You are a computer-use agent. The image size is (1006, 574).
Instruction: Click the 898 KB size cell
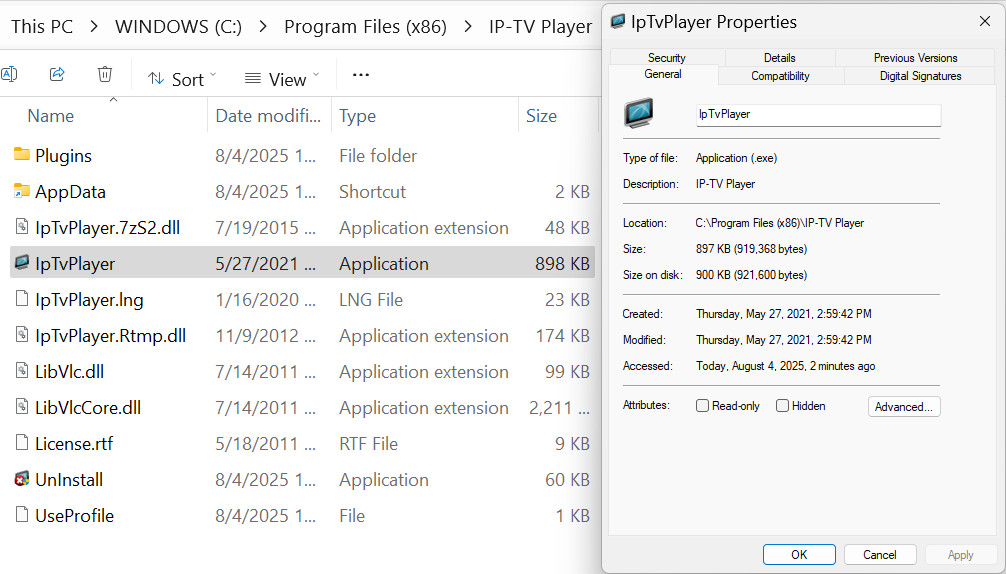tap(562, 264)
